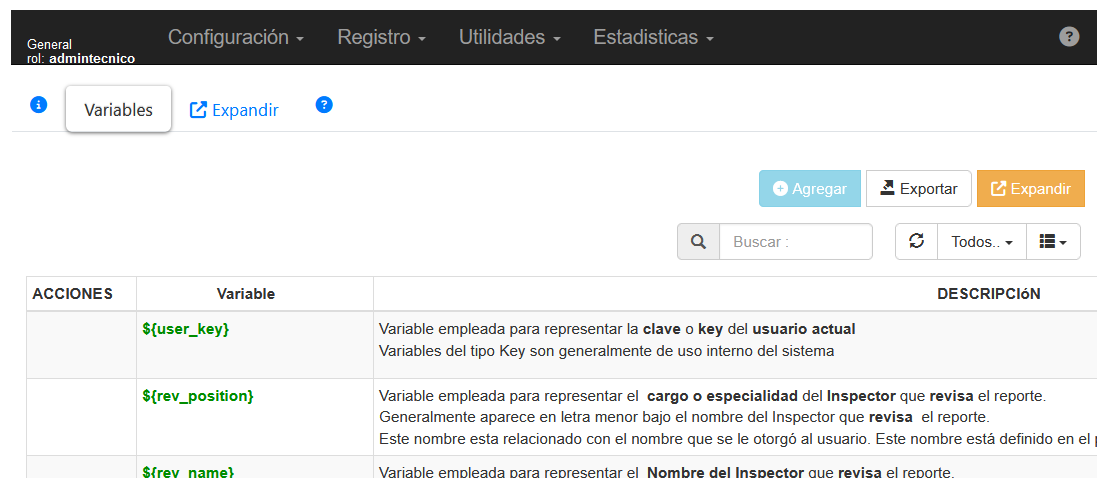The image size is (1097, 478).
Task: Expand the Registro menu
Action: click(381, 38)
